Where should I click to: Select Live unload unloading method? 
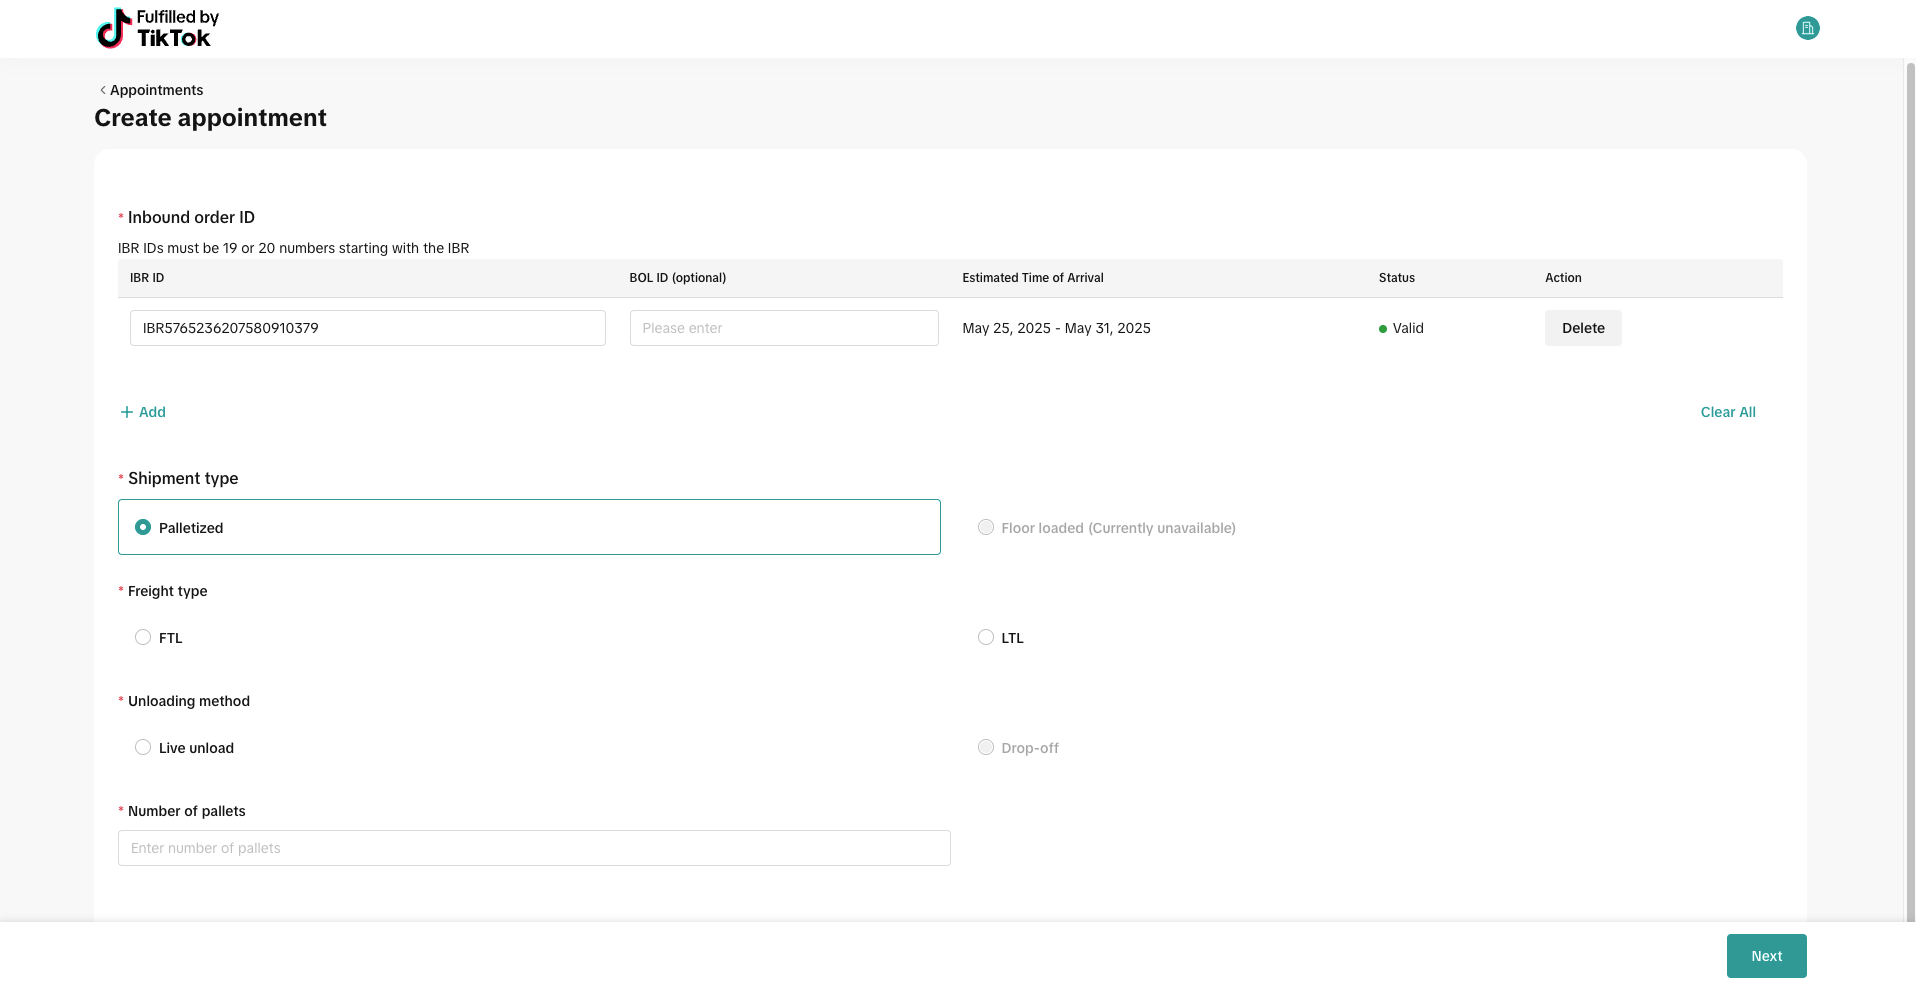click(x=143, y=748)
